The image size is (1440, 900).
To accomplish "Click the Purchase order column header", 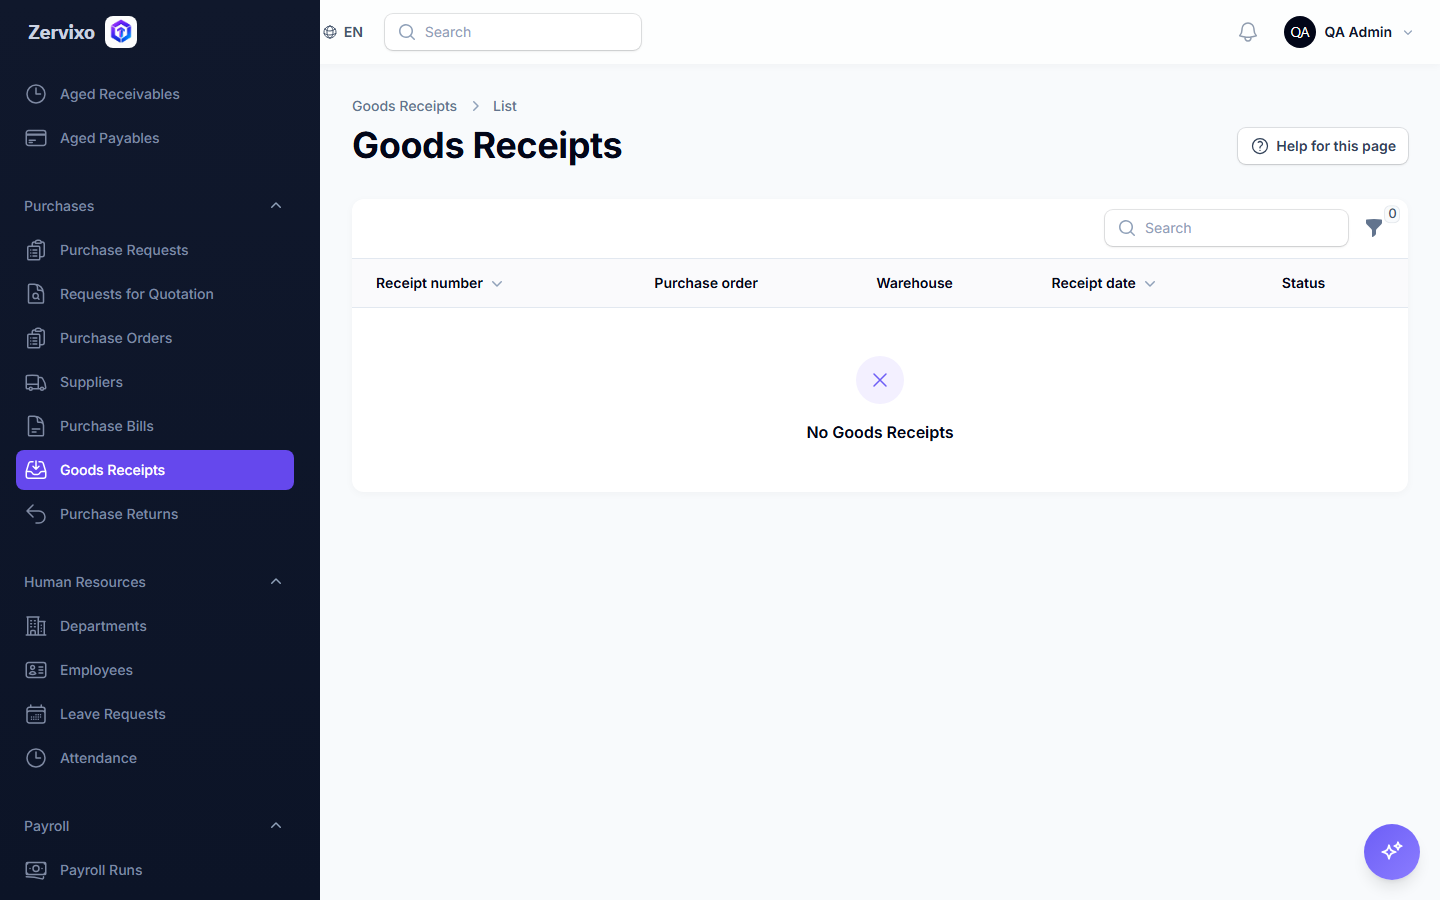I will [x=706, y=283].
